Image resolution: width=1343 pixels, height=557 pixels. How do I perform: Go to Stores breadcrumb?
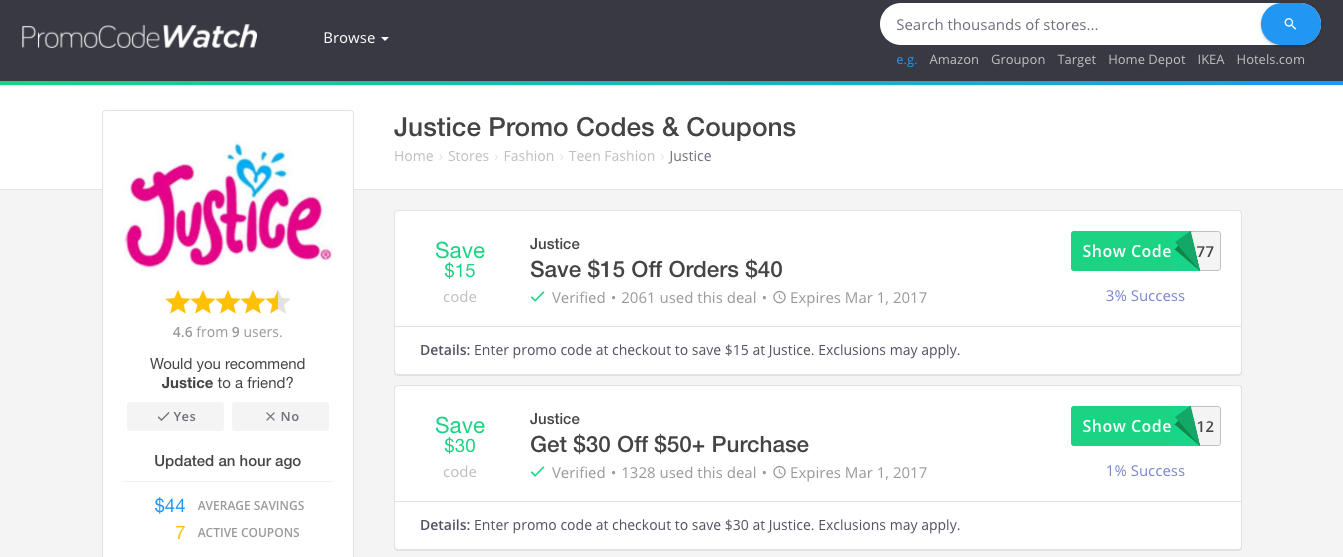point(468,156)
